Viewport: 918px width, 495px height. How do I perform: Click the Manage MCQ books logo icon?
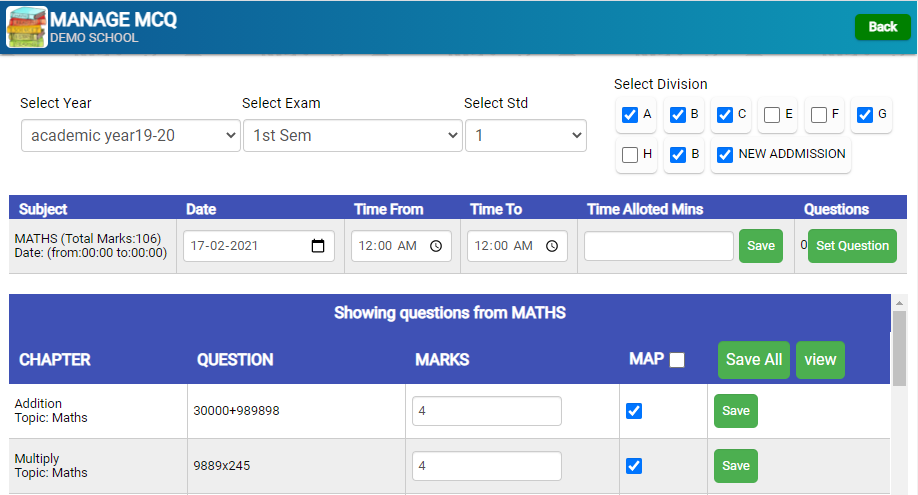click(x=26, y=27)
